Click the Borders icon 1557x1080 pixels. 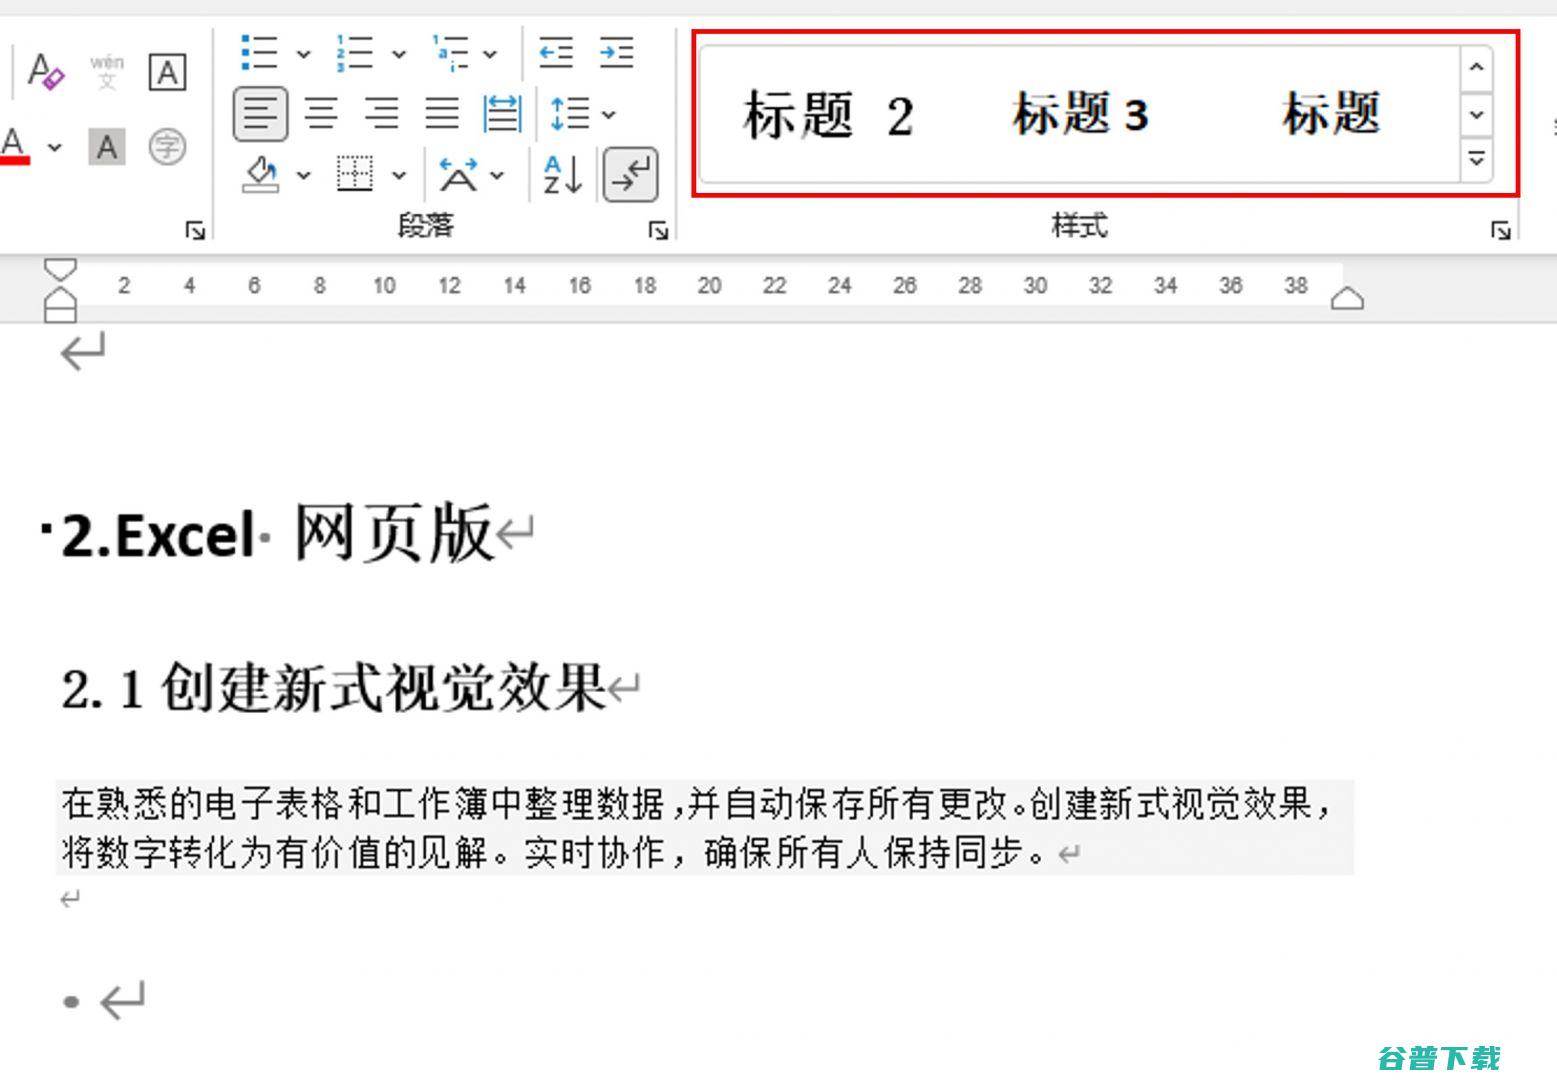(354, 174)
